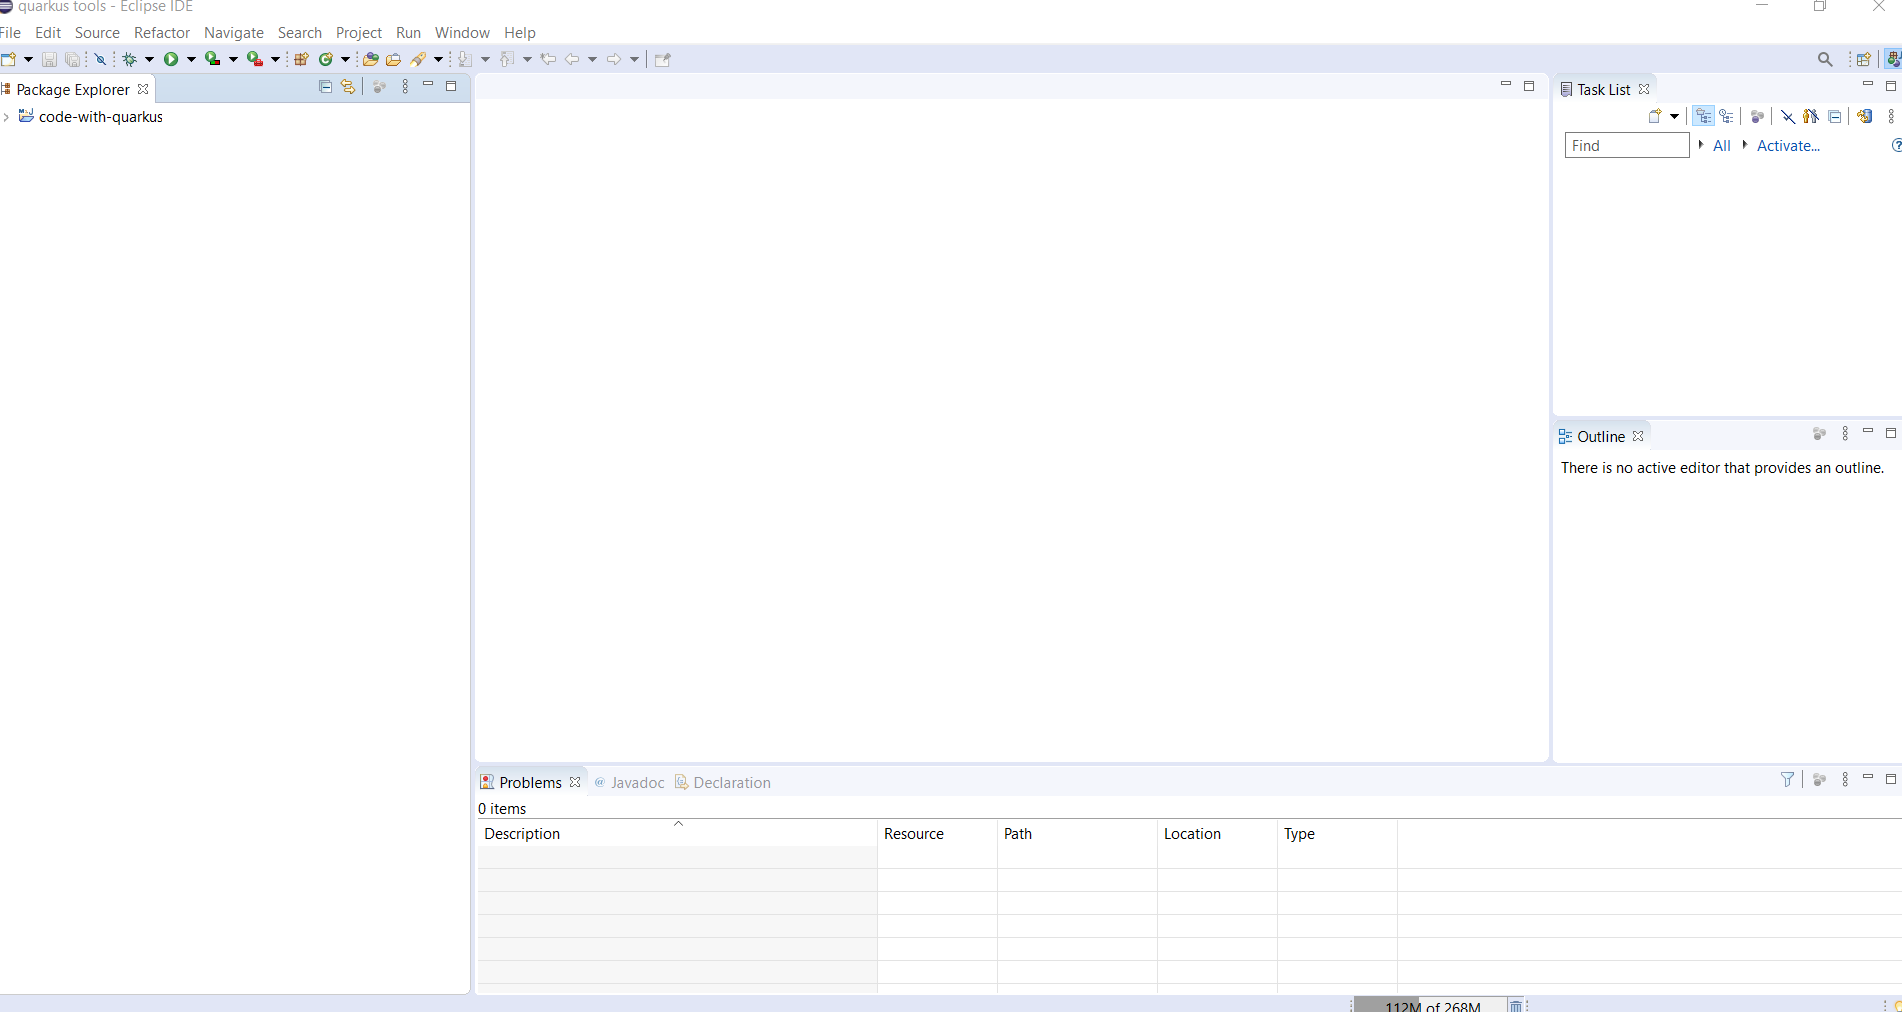Screen dimensions: 1902x1012
Task: Click the toolbar search magnifier icon
Action: click(x=1825, y=60)
